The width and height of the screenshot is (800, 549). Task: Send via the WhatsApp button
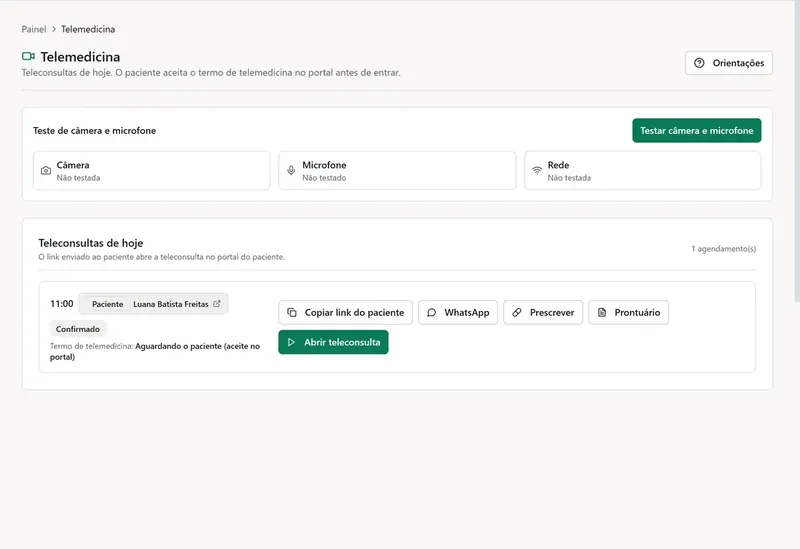[458, 312]
